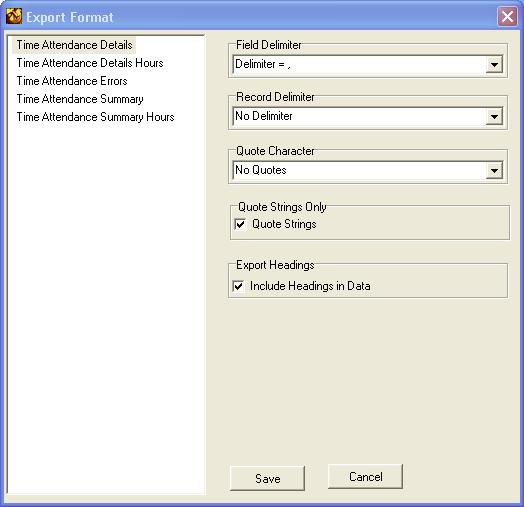Cancel the Export Format dialog
The height and width of the screenshot is (507, 524).
pyautogui.click(x=366, y=477)
